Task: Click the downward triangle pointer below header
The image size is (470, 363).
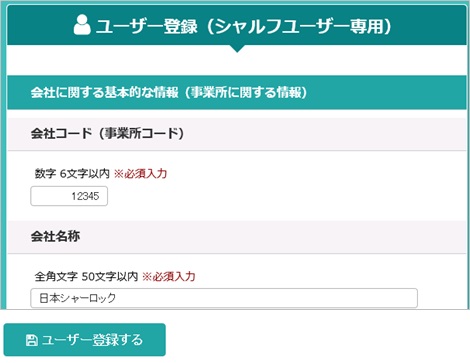Action: 237,49
